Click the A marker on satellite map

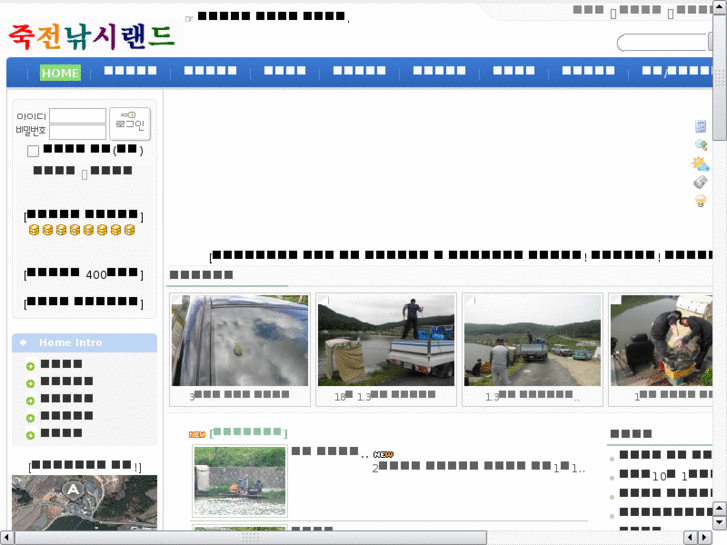point(73,489)
